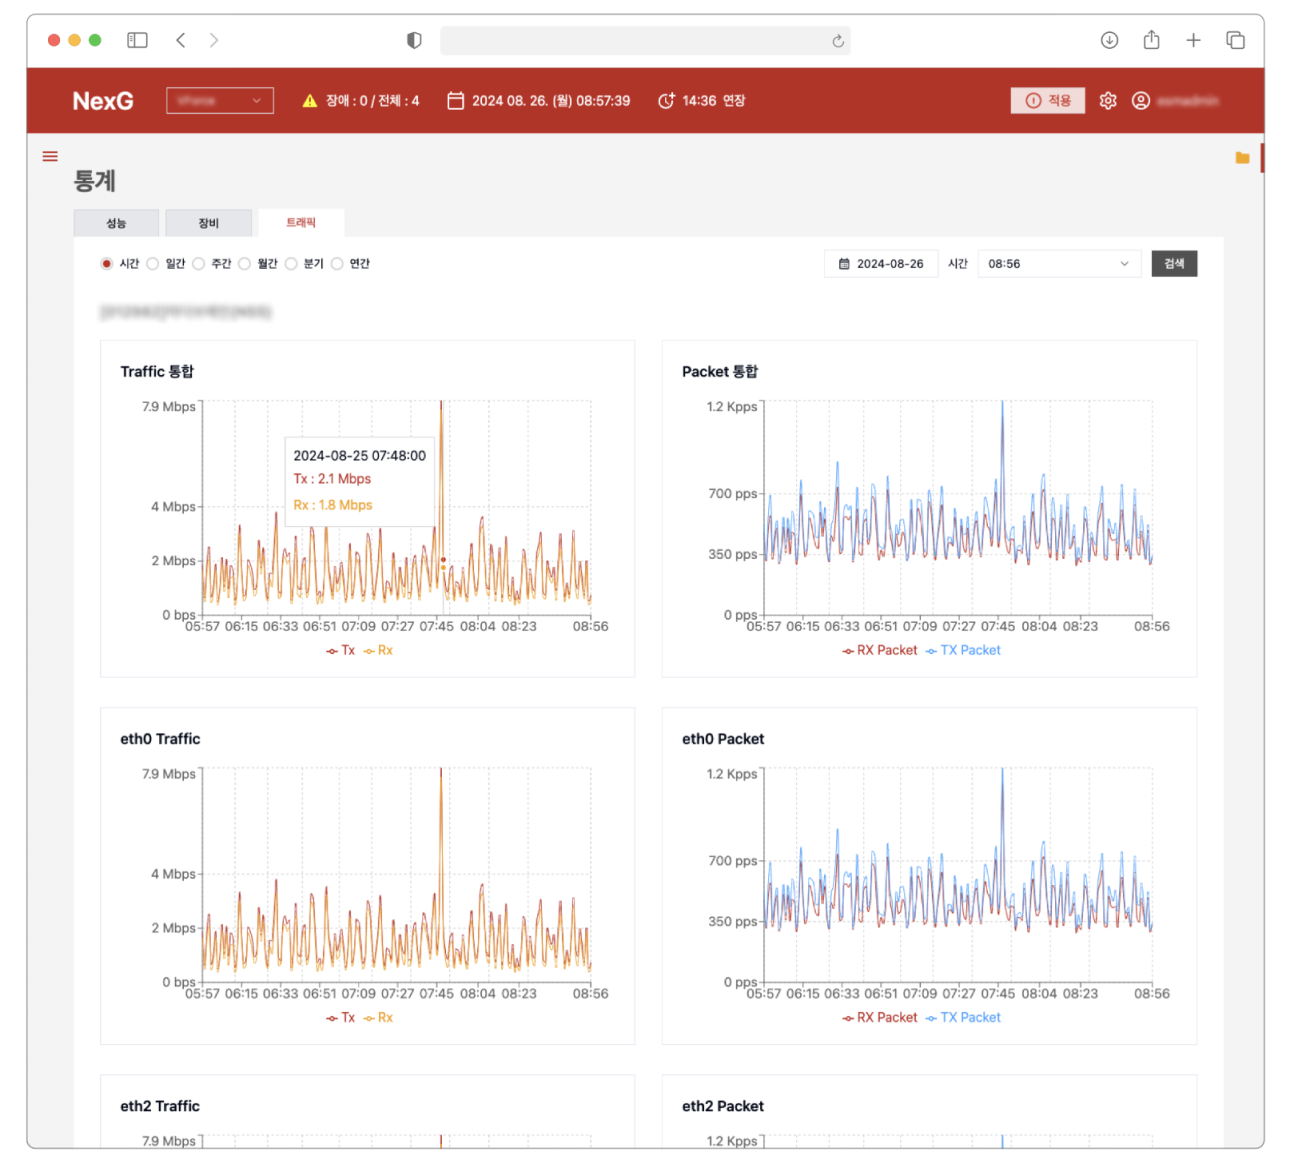Toggle the Safari sidebar icon
This screenshot has width=1290, height=1163.
137,40
